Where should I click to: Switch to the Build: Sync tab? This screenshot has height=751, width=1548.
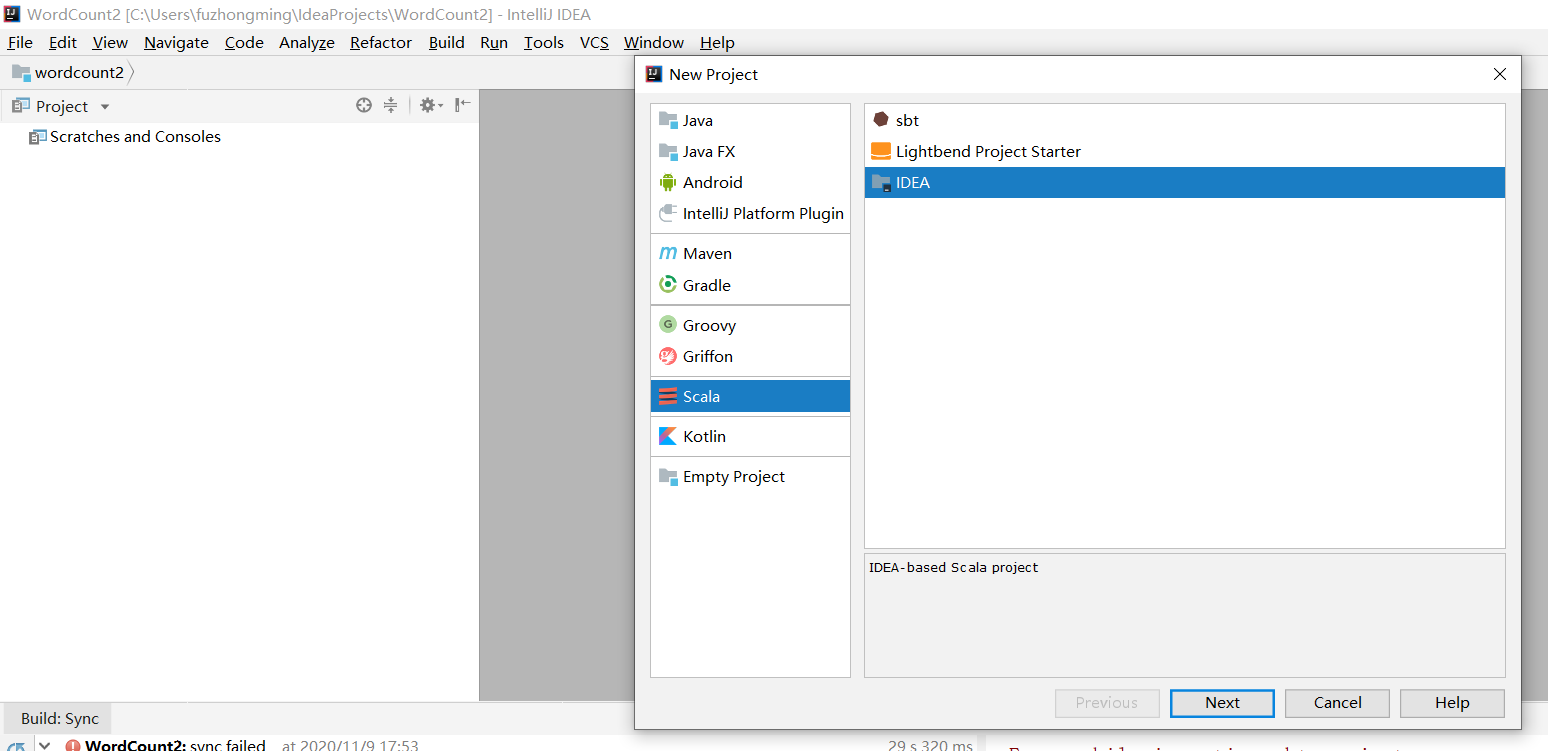56,718
